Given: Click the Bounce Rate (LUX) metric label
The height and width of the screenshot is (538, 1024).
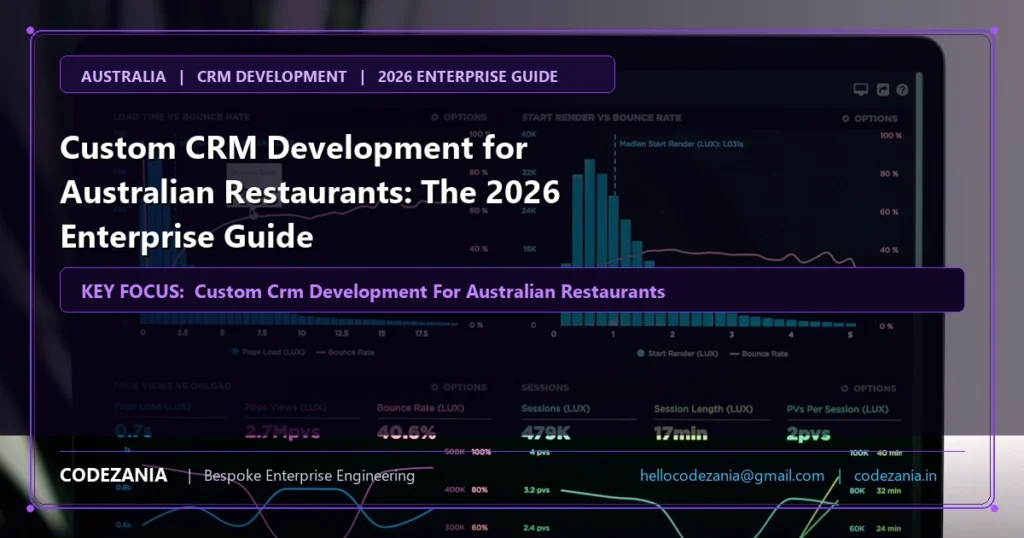Looking at the screenshot, I should 421,407.
